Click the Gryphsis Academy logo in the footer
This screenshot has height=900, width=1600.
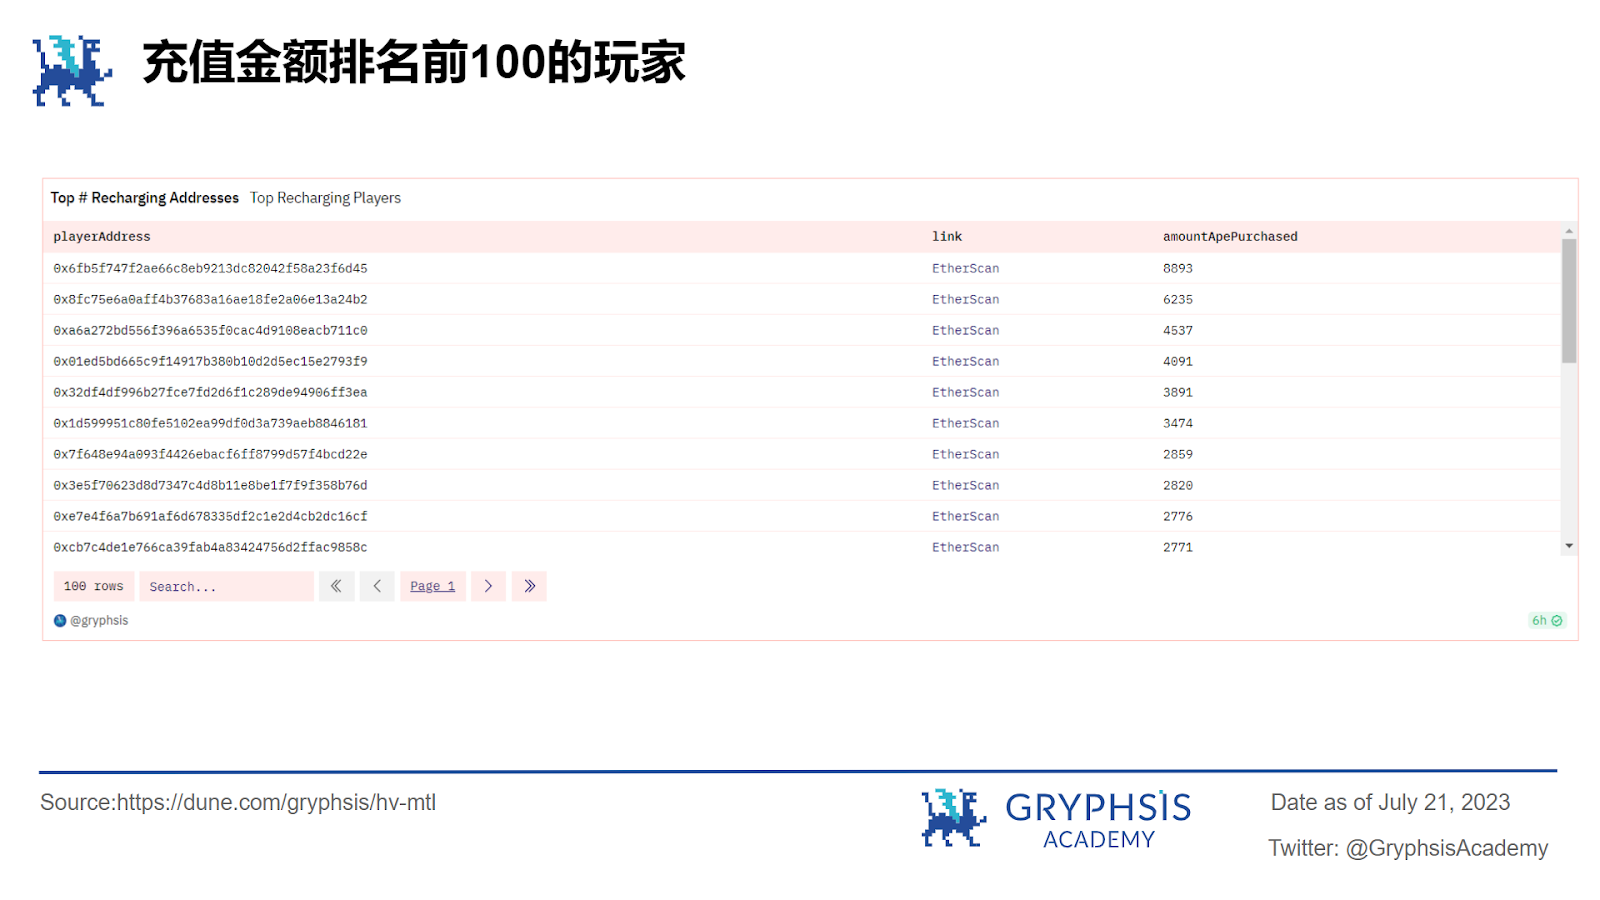[1056, 819]
